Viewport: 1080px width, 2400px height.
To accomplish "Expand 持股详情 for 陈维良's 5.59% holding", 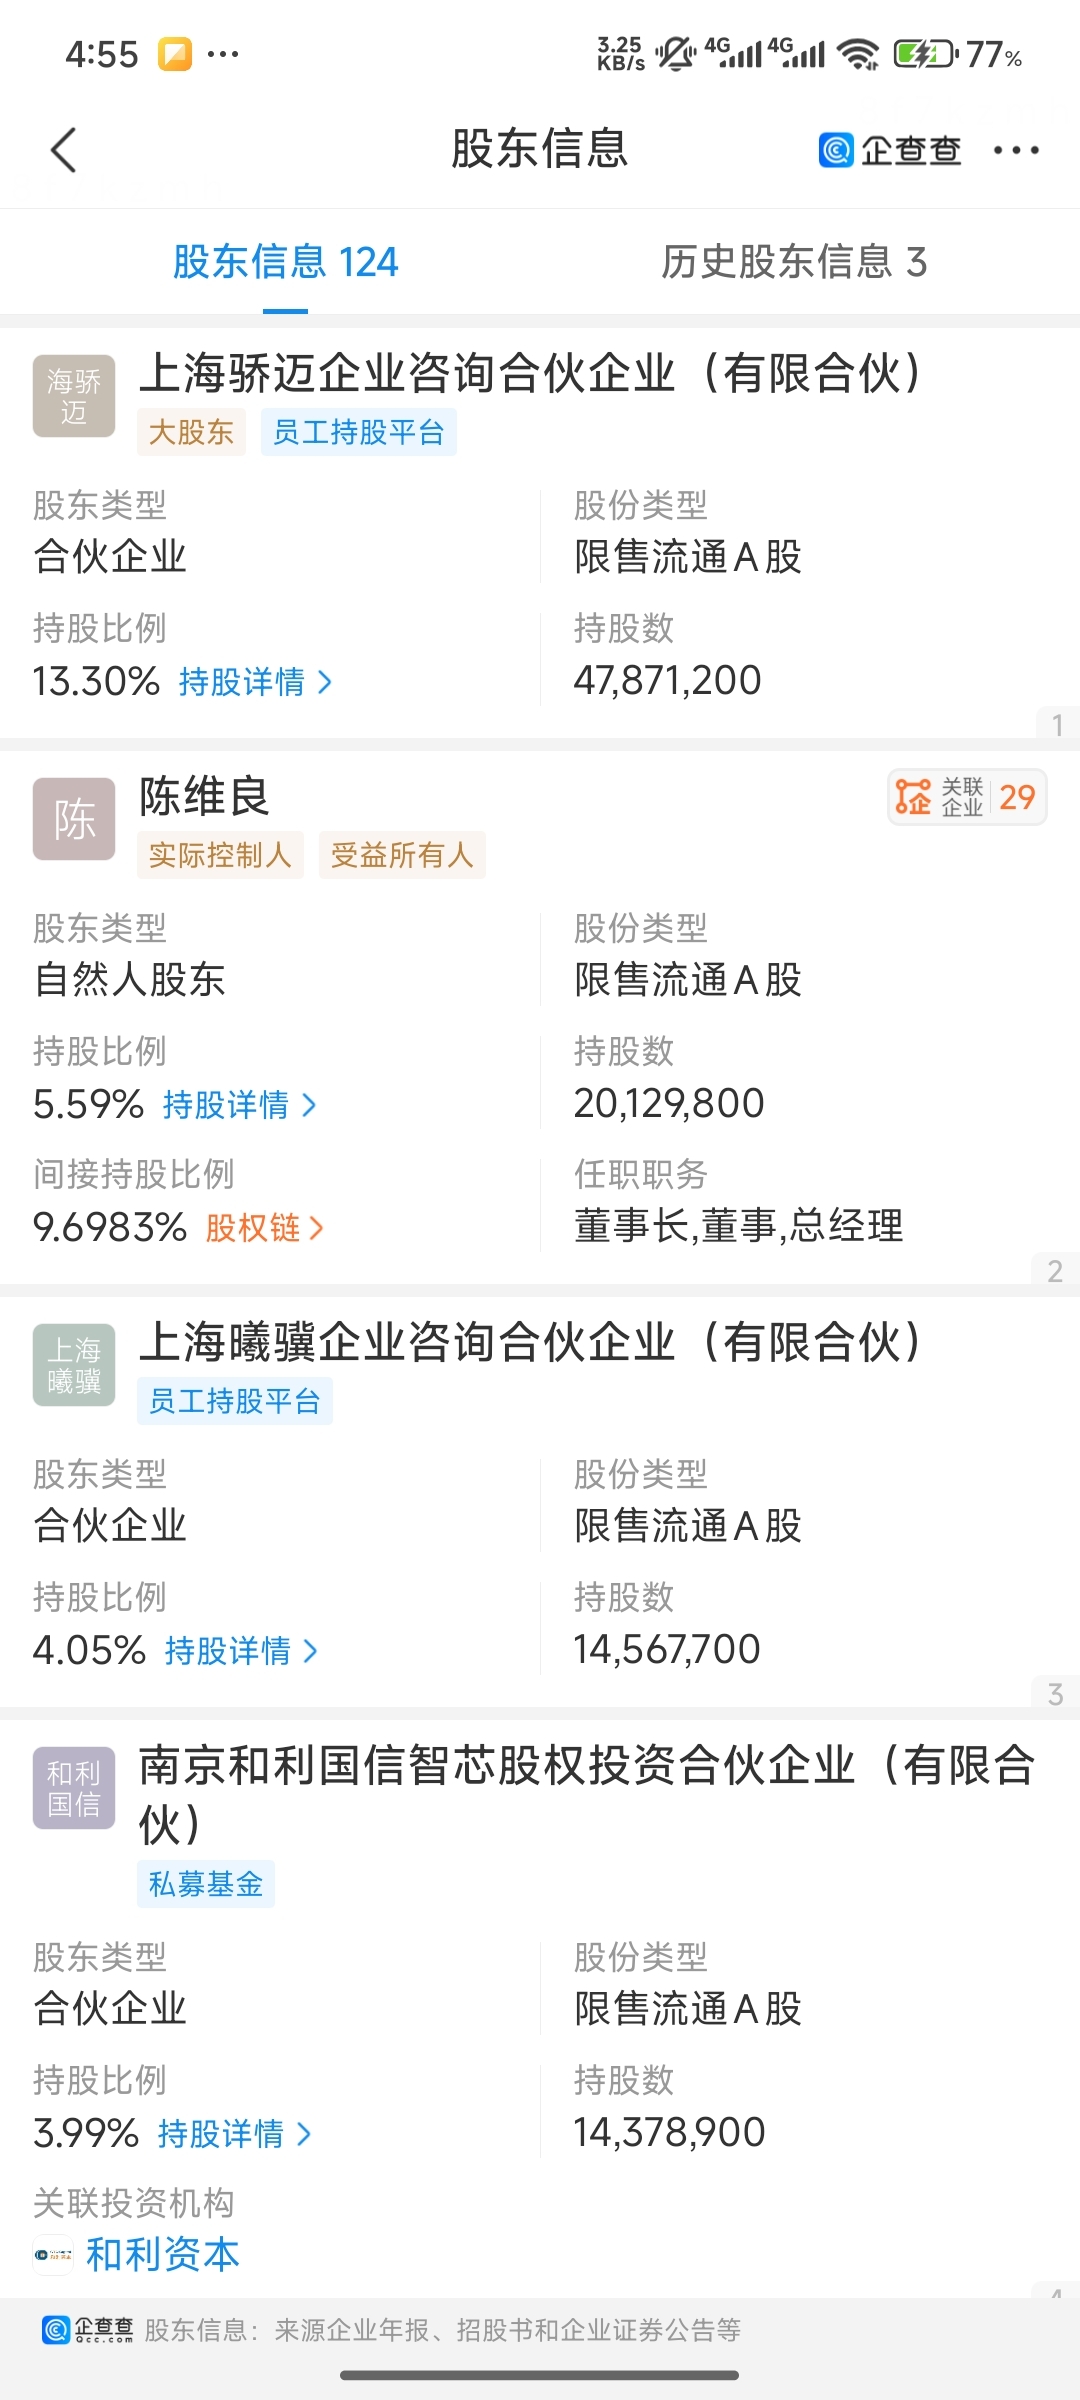I will [239, 1105].
